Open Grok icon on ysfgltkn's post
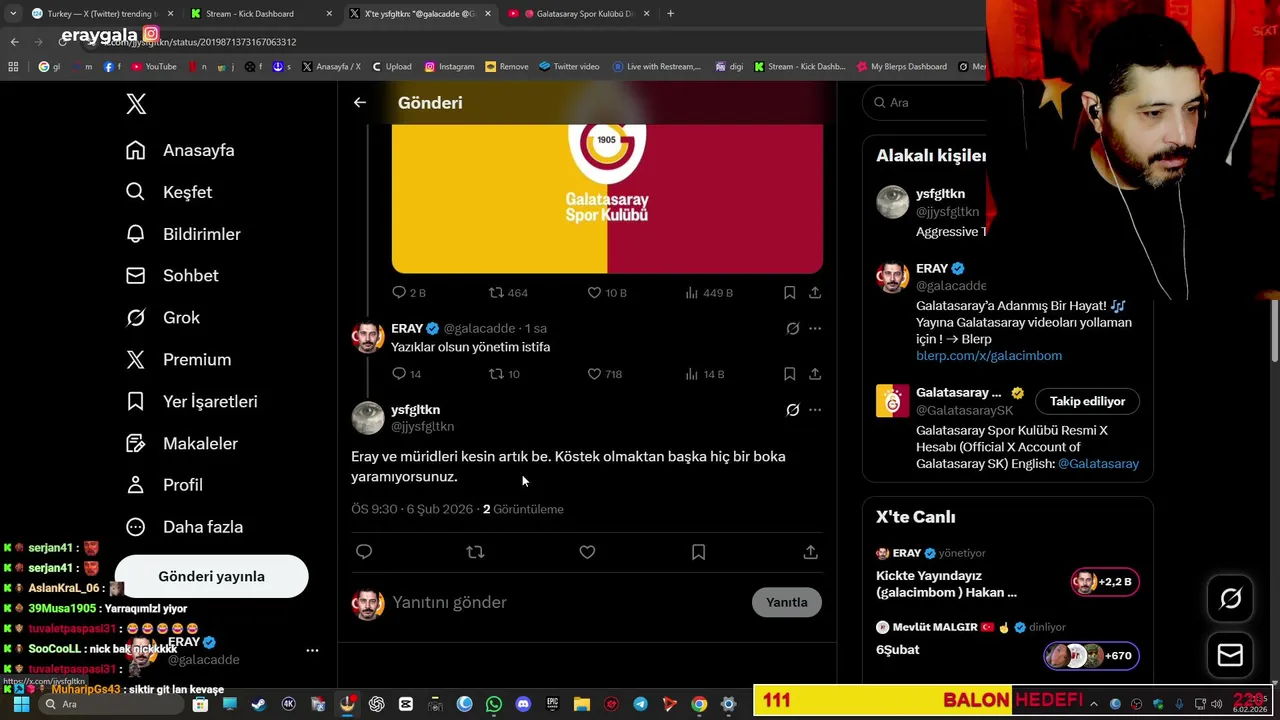 pyautogui.click(x=792, y=410)
